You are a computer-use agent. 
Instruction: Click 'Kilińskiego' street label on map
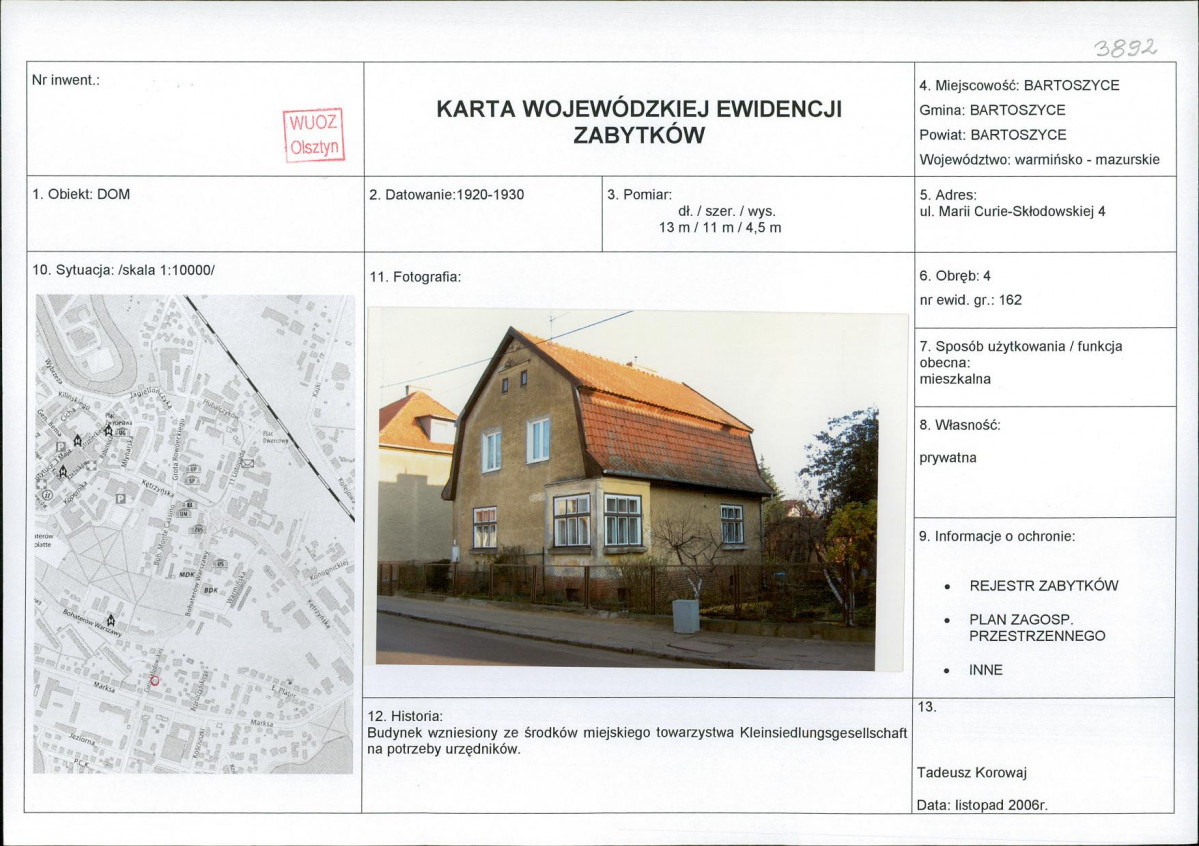click(74, 400)
